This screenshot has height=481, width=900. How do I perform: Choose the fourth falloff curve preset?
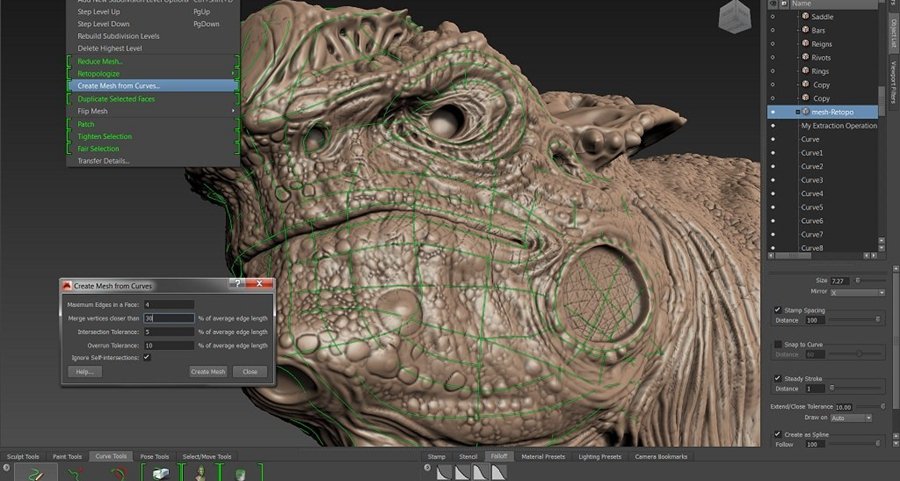coord(499,472)
